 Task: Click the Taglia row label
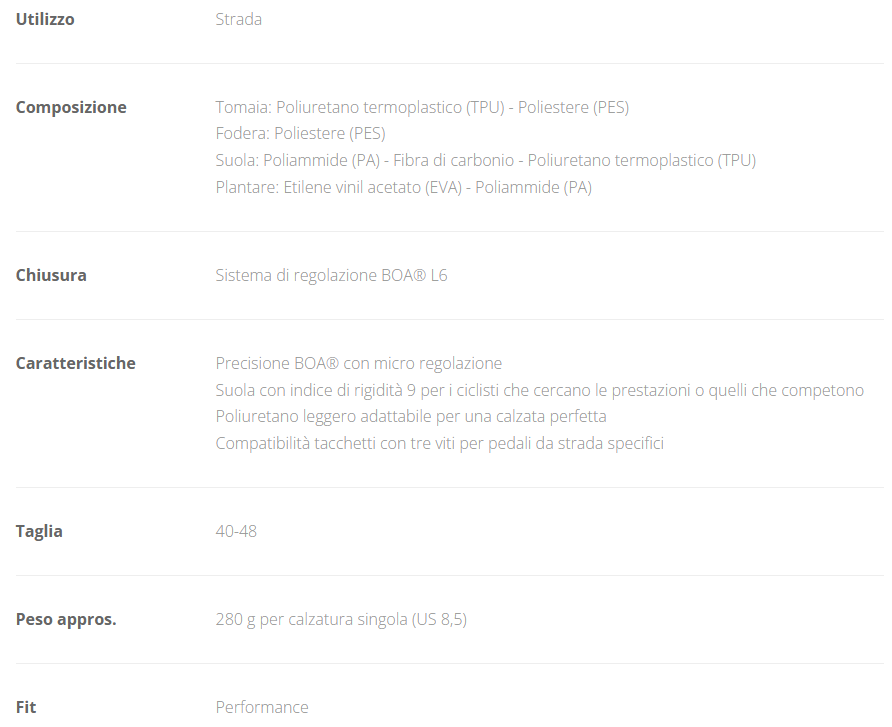[x=39, y=531]
